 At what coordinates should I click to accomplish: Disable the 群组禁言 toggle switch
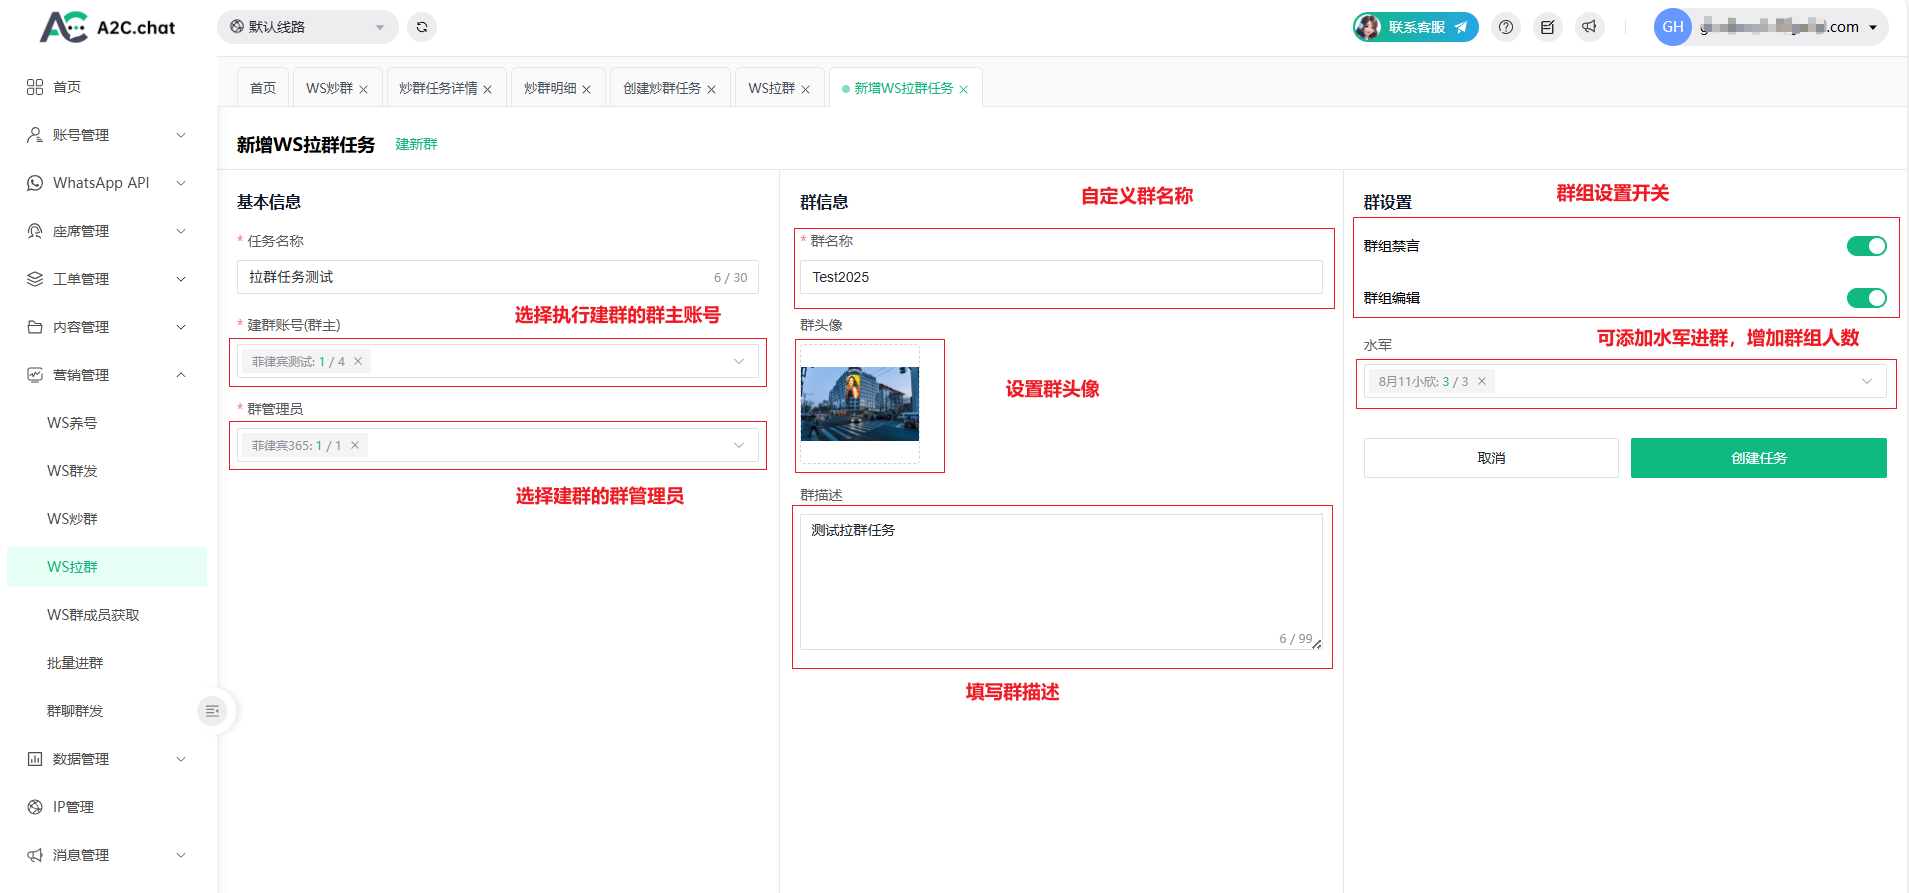(1866, 246)
